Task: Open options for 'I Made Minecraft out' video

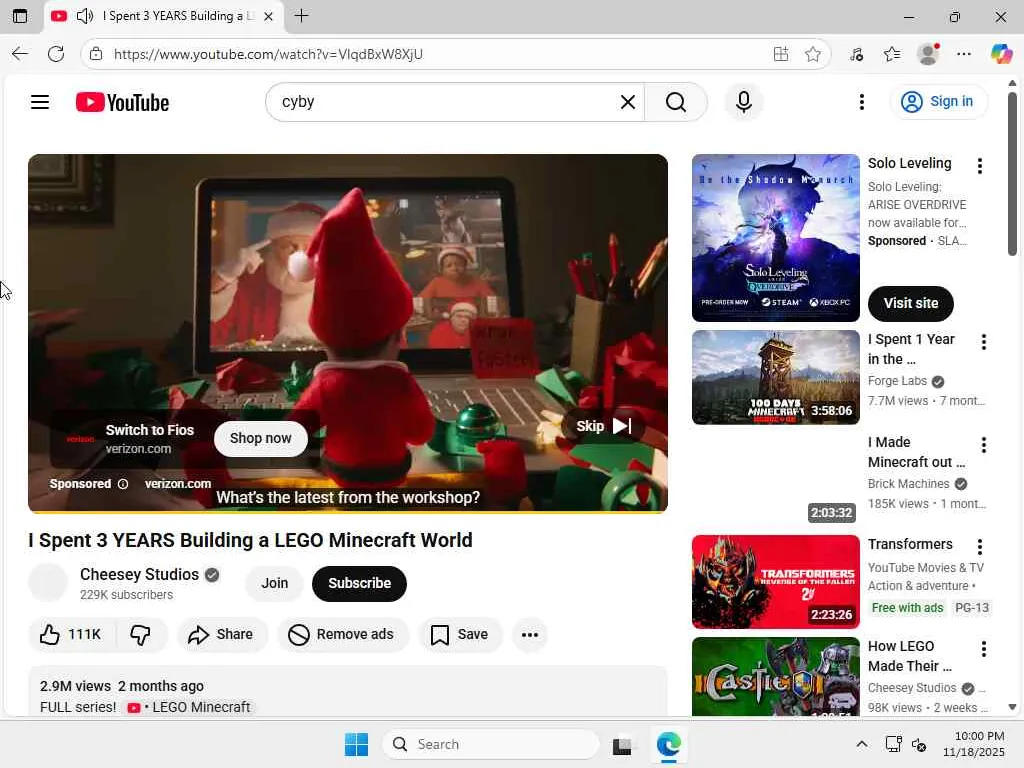Action: (x=984, y=445)
